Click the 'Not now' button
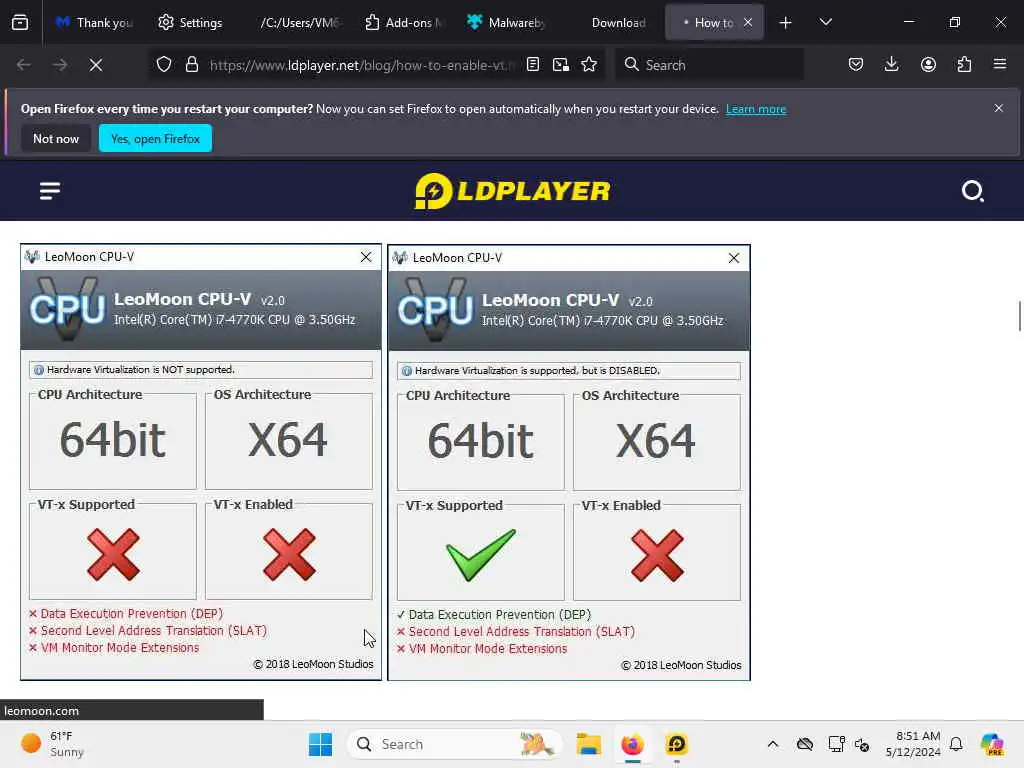The height and width of the screenshot is (768, 1024). click(x=56, y=138)
